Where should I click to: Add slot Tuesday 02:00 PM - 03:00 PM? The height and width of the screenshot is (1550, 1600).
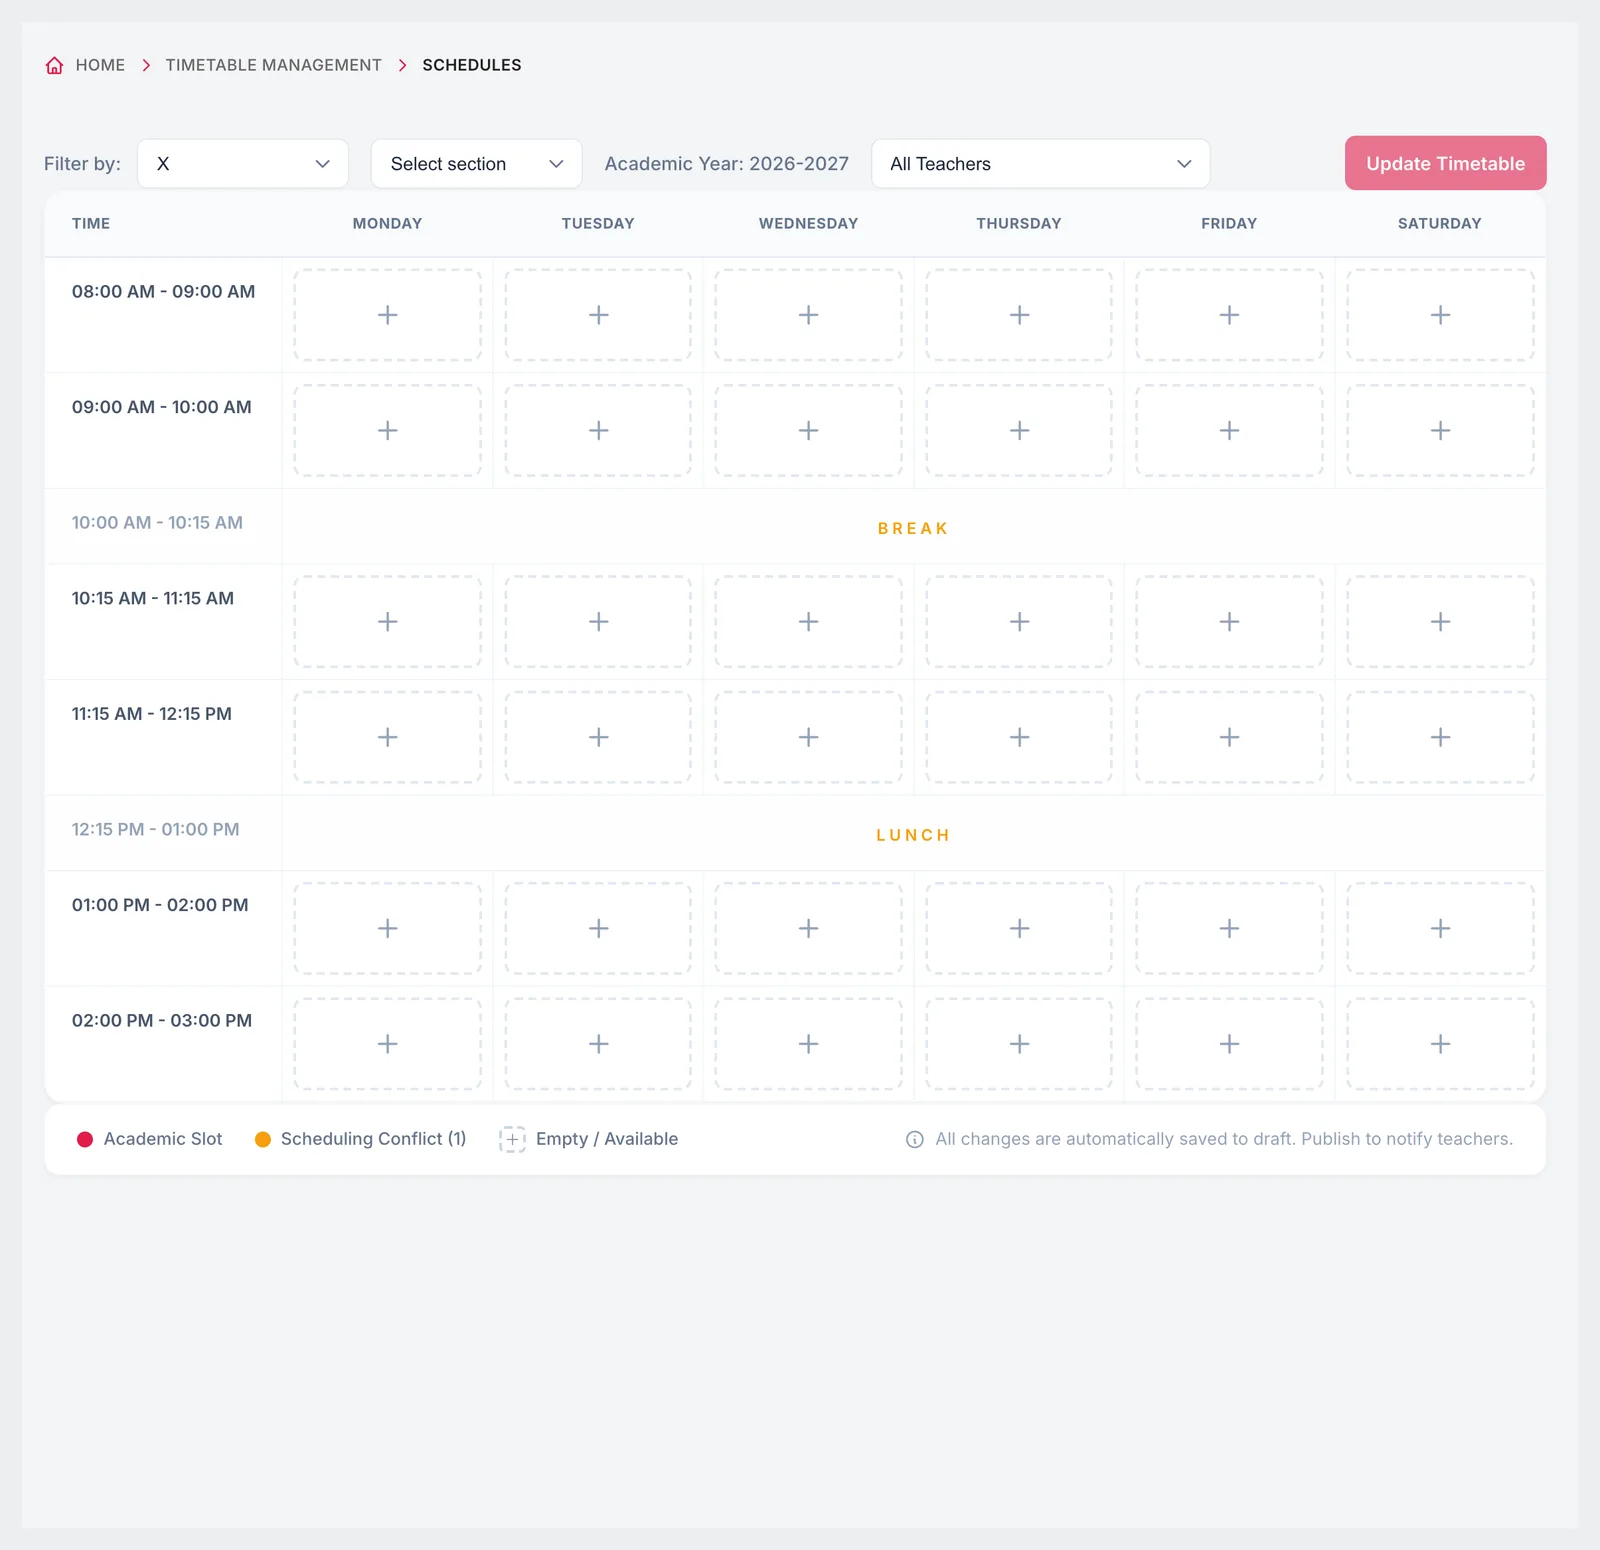coord(598,1044)
